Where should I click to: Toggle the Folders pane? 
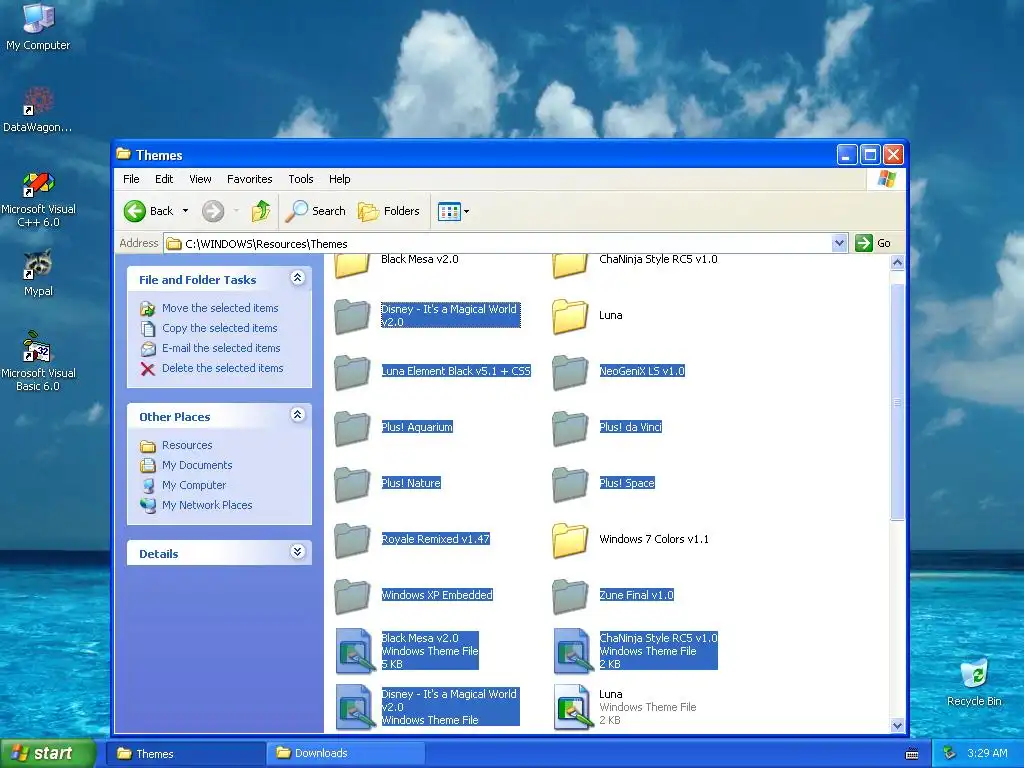tap(389, 211)
